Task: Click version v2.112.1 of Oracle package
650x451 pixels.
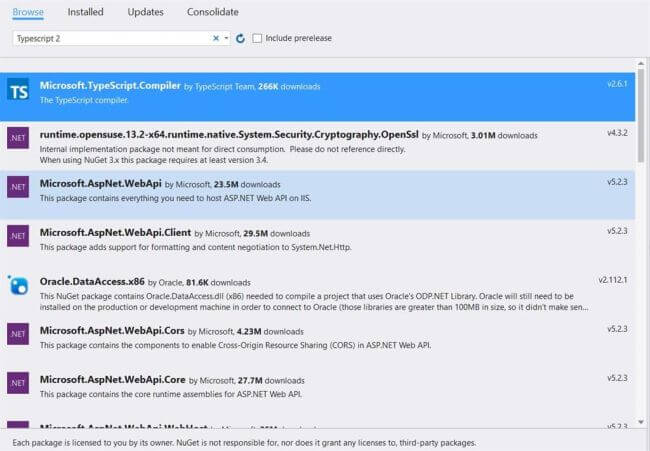Action: click(x=613, y=280)
